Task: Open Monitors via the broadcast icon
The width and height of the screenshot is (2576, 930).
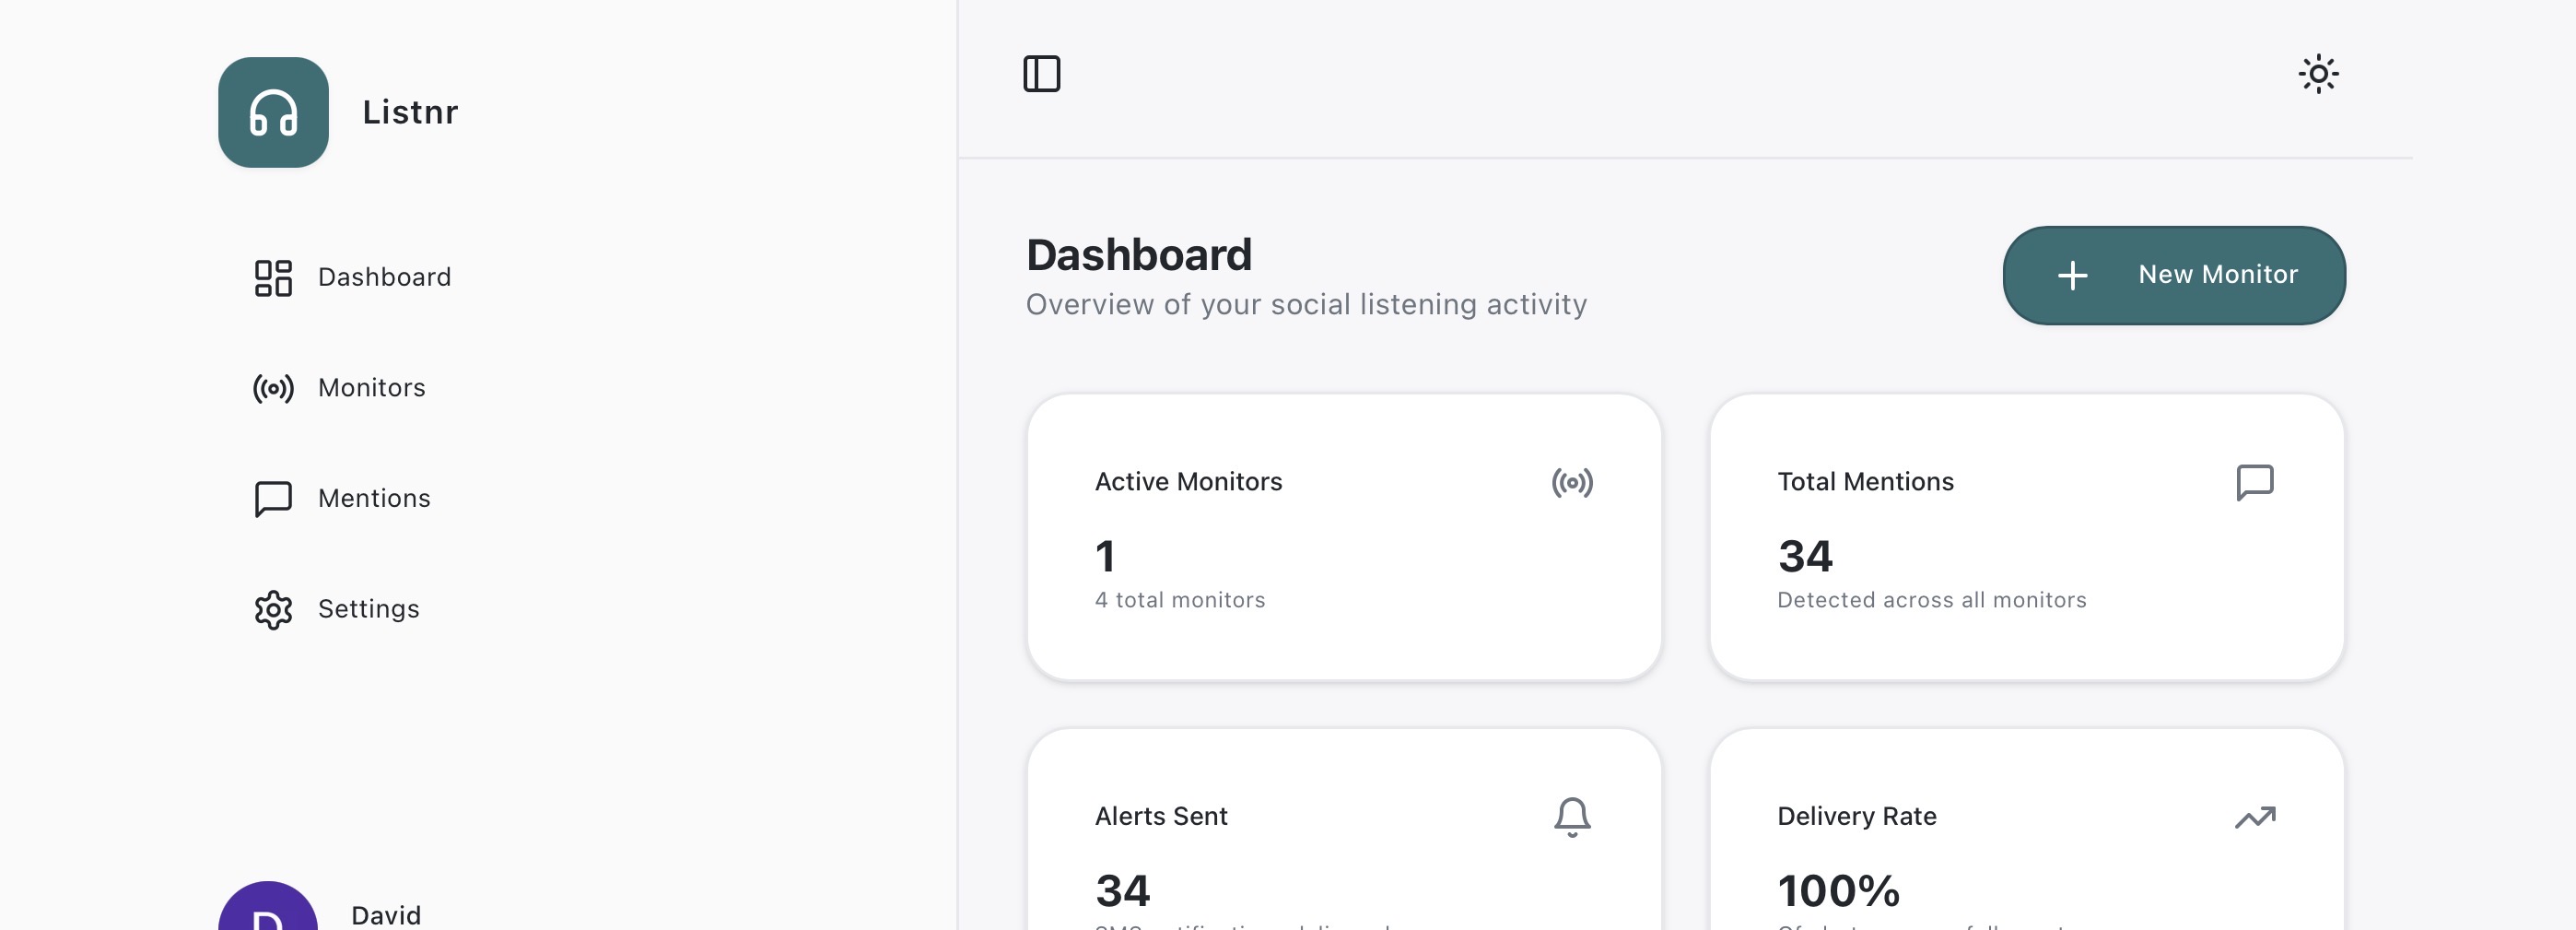Action: click(x=273, y=390)
